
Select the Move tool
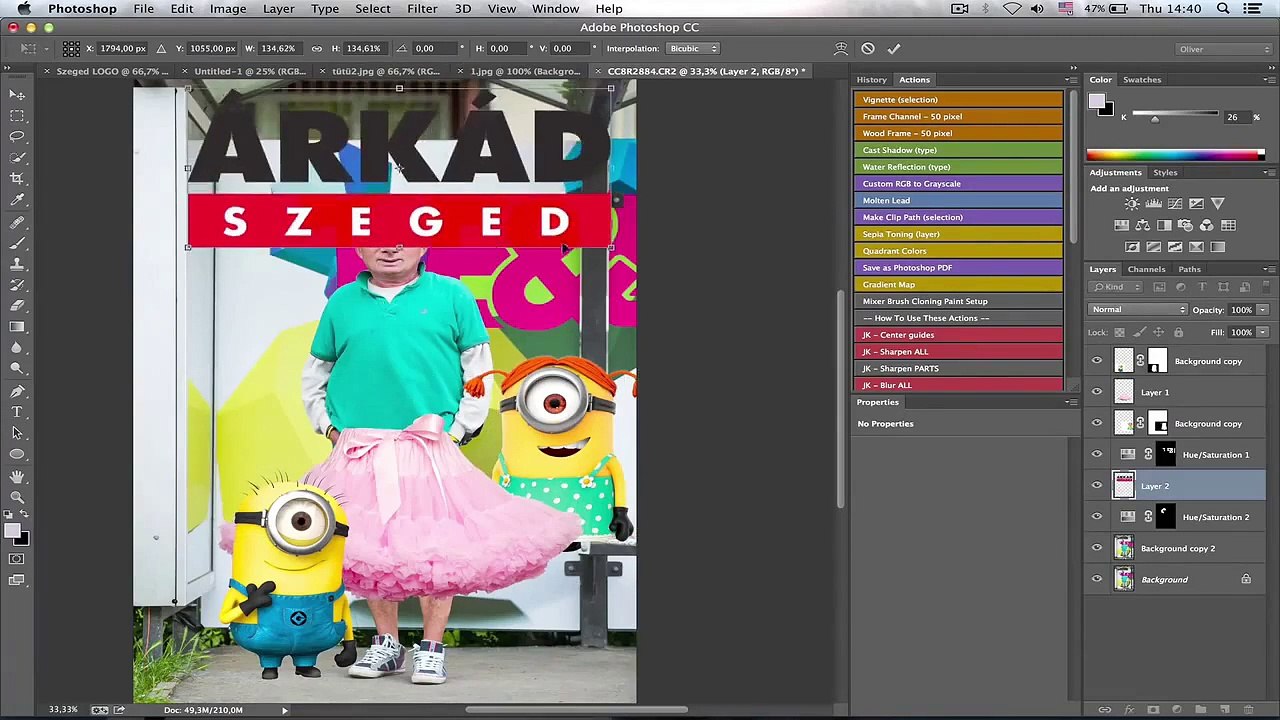click(17, 94)
